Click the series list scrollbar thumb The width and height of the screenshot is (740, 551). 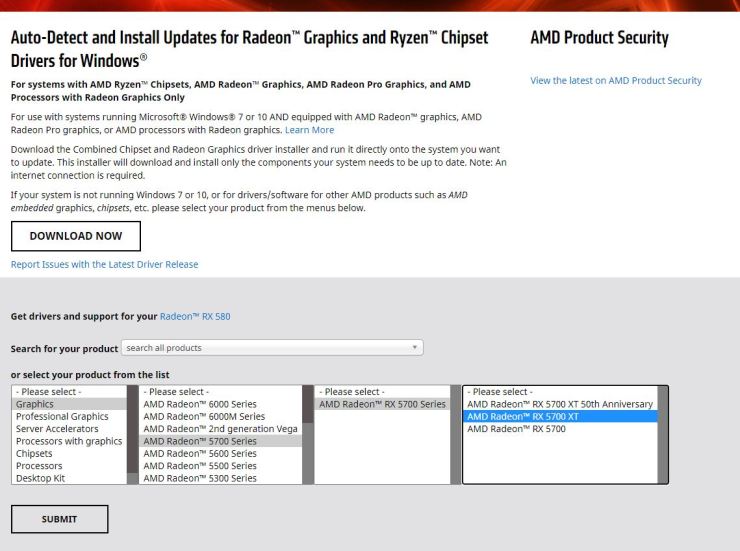[308, 404]
